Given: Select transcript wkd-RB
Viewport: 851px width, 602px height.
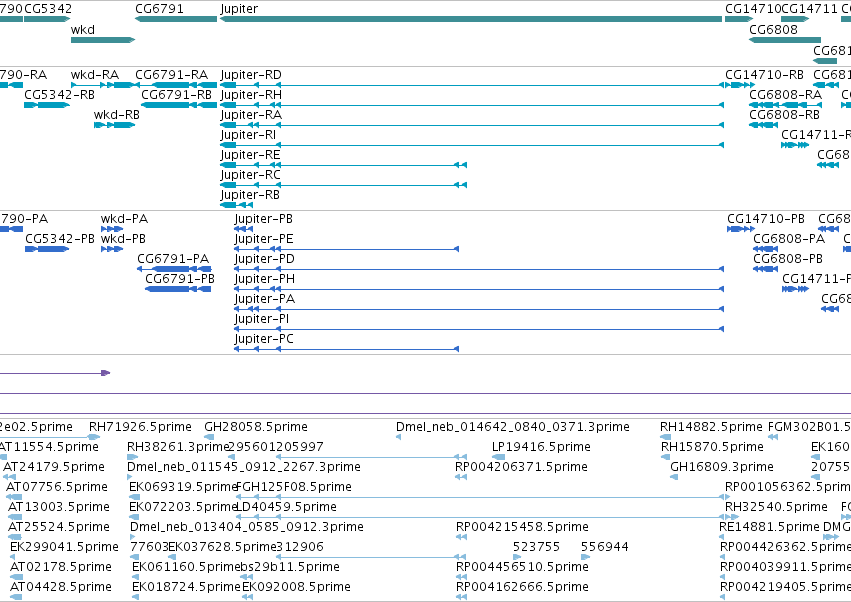Looking at the screenshot, I should [114, 125].
